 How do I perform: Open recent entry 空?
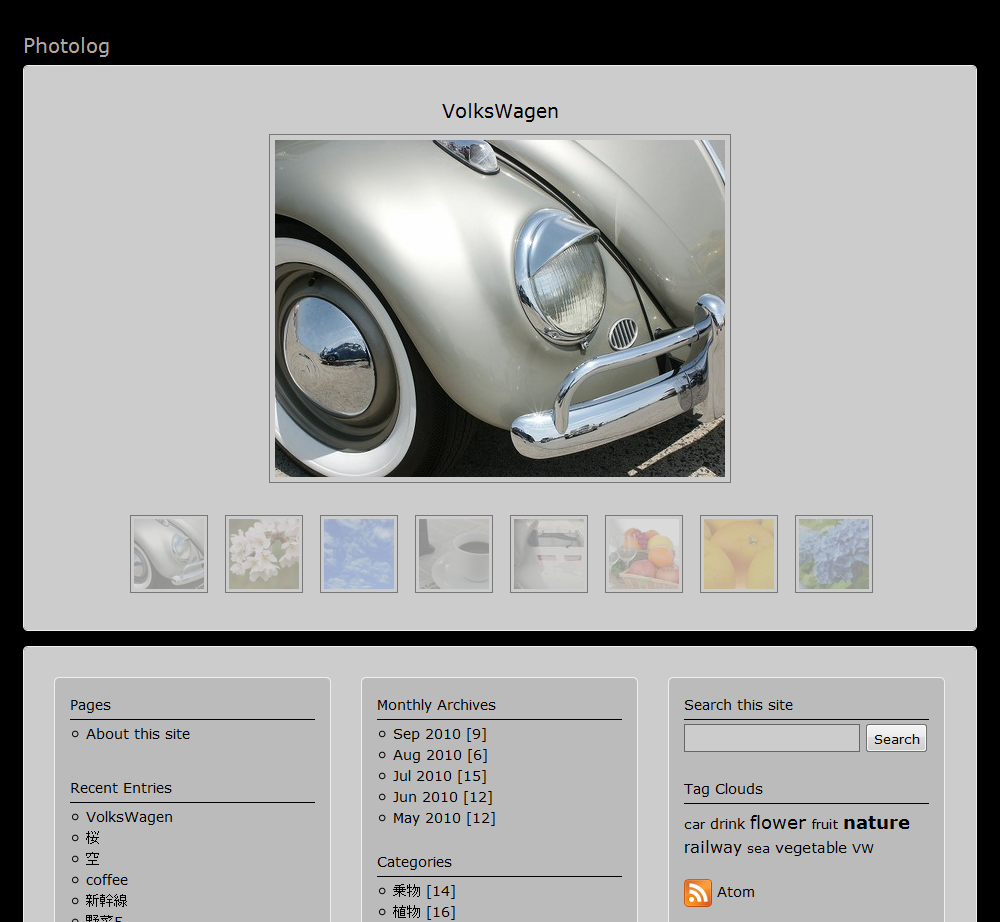pyautogui.click(x=93, y=859)
